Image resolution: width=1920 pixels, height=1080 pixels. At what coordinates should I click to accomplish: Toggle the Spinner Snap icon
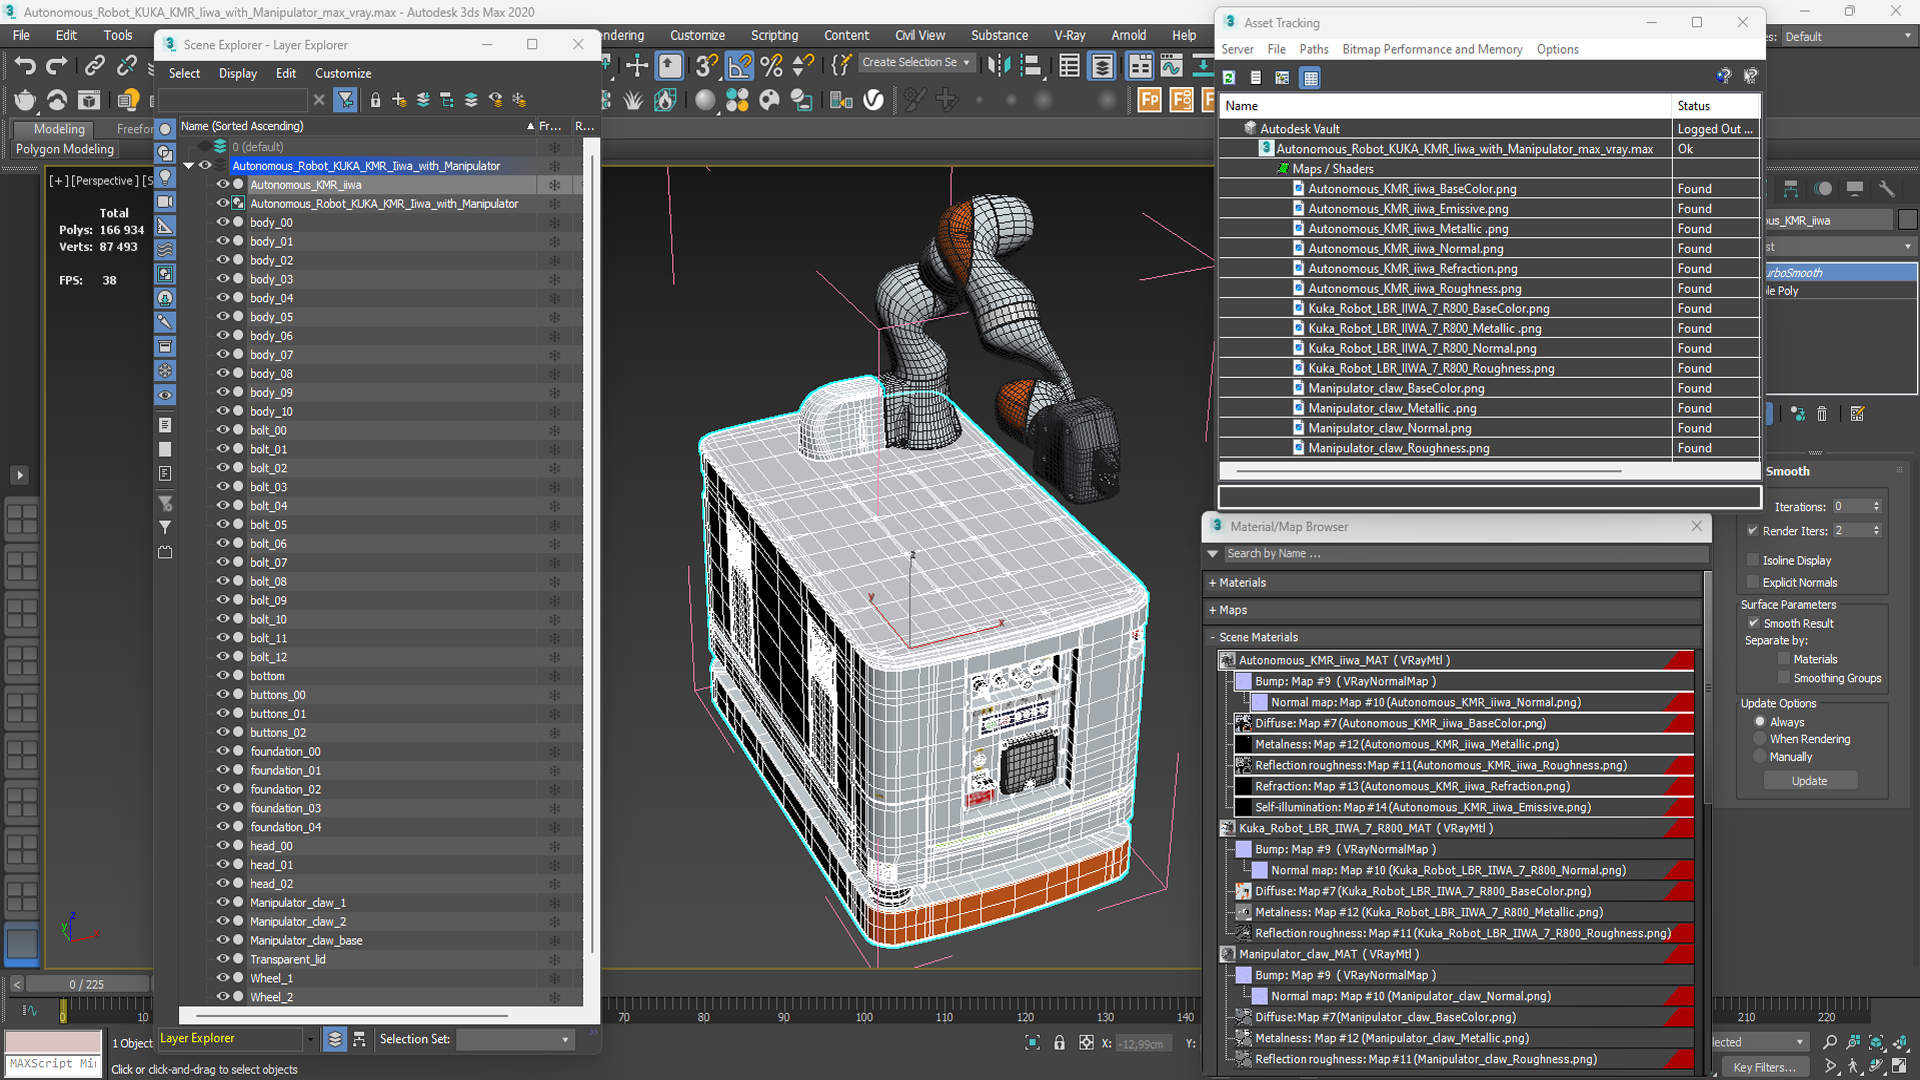[x=803, y=66]
